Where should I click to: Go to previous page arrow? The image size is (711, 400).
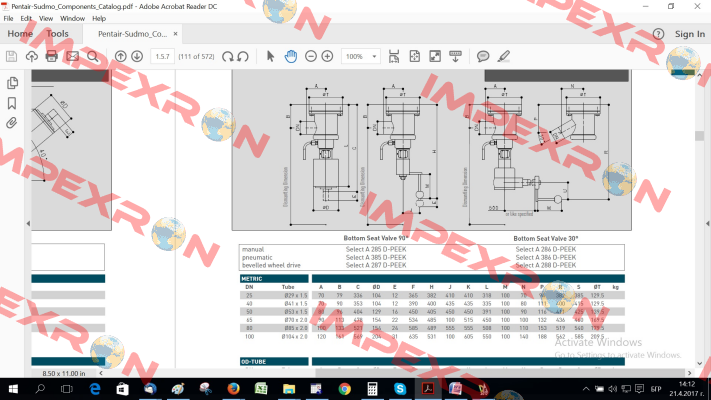121,56
